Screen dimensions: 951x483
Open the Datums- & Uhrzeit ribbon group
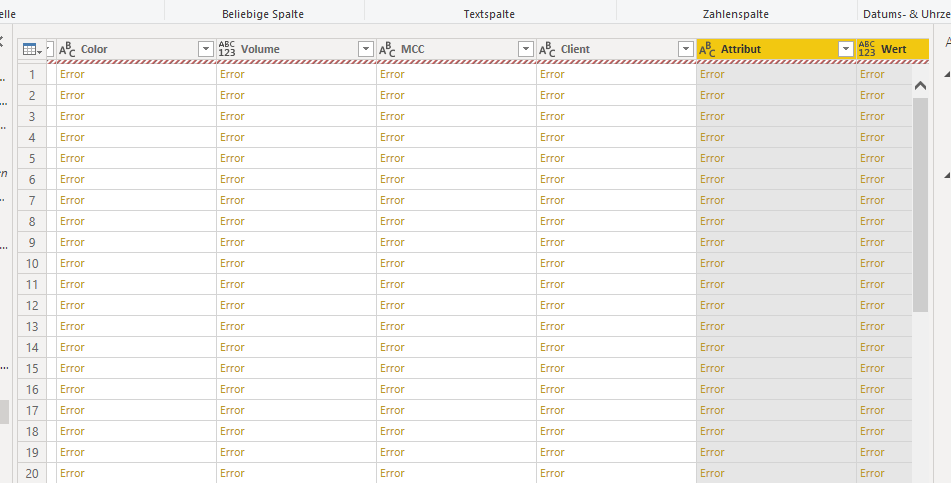tap(907, 14)
